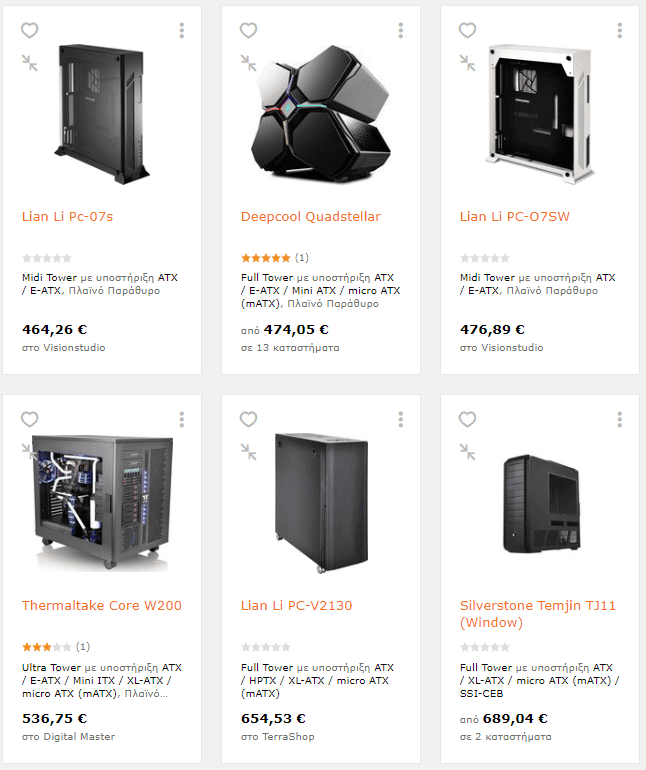
Task: Toggle heart on Lian Li PC-O7SW card
Action: [468, 30]
